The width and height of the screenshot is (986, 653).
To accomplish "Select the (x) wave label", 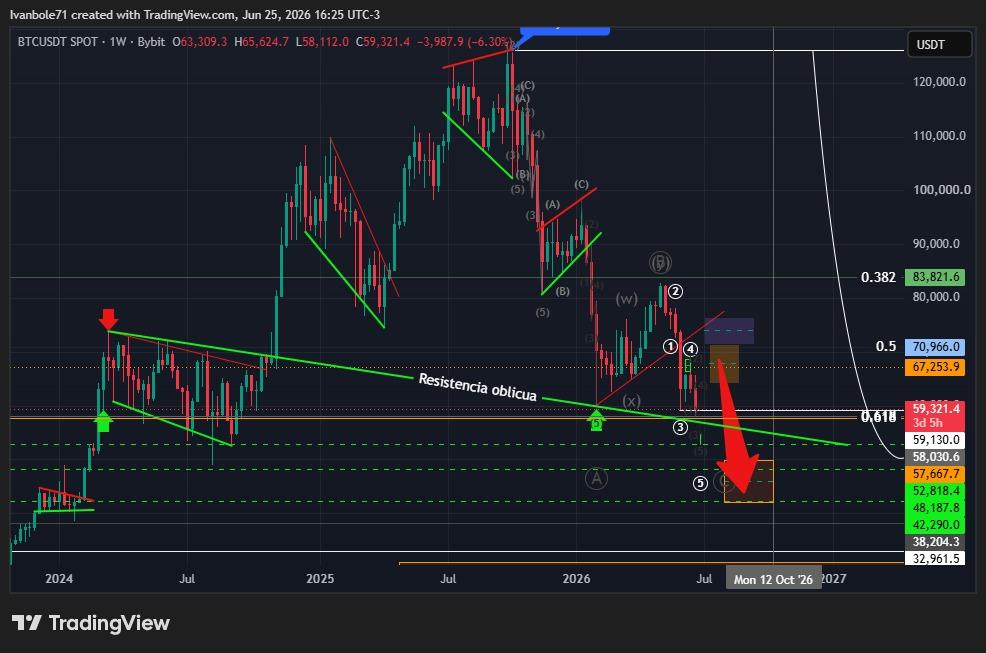I will point(631,400).
